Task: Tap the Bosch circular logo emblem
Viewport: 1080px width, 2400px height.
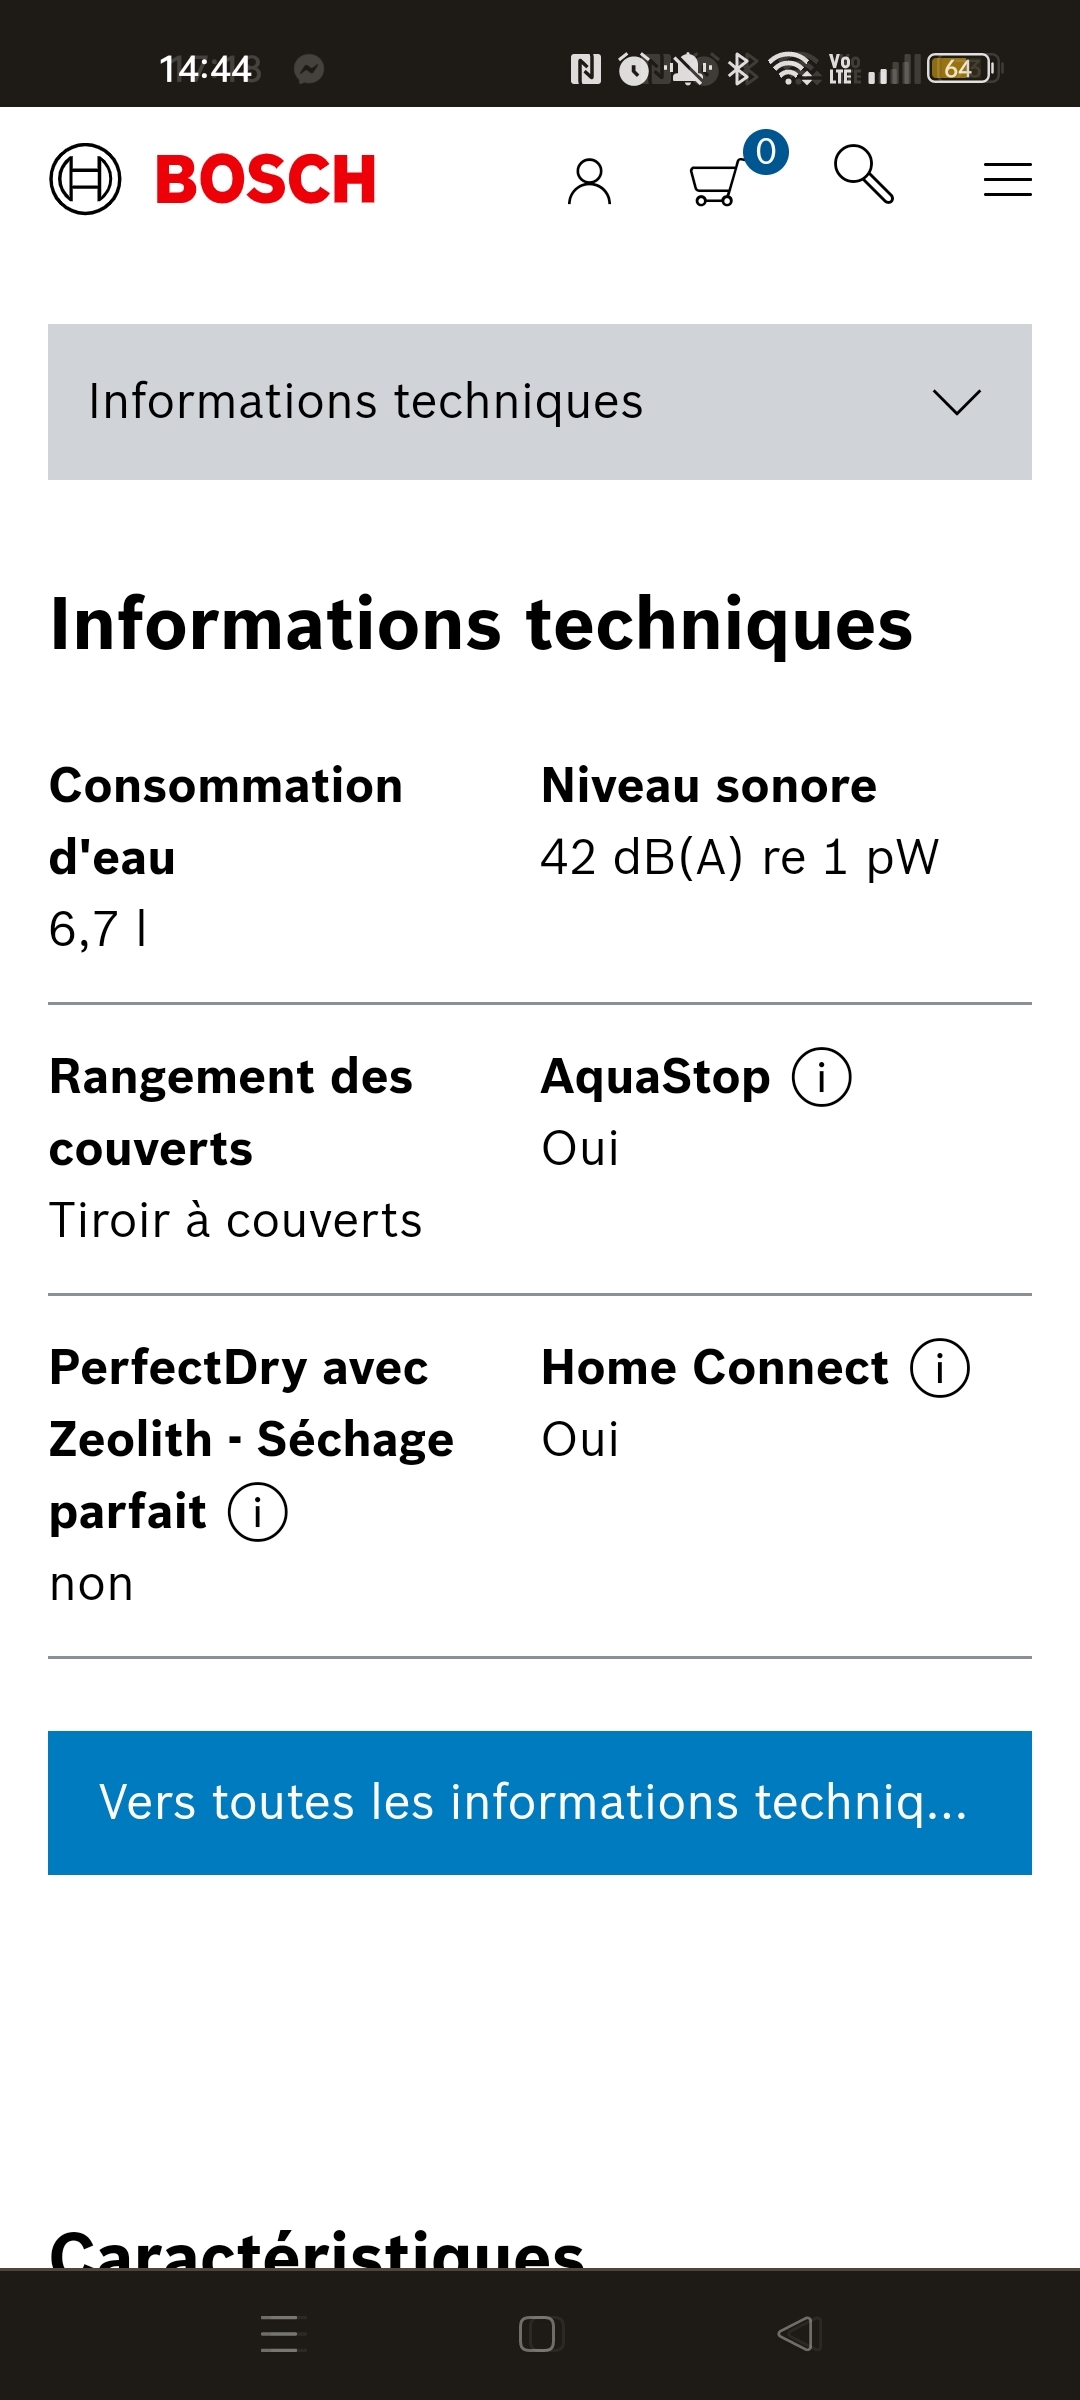Action: click(85, 179)
